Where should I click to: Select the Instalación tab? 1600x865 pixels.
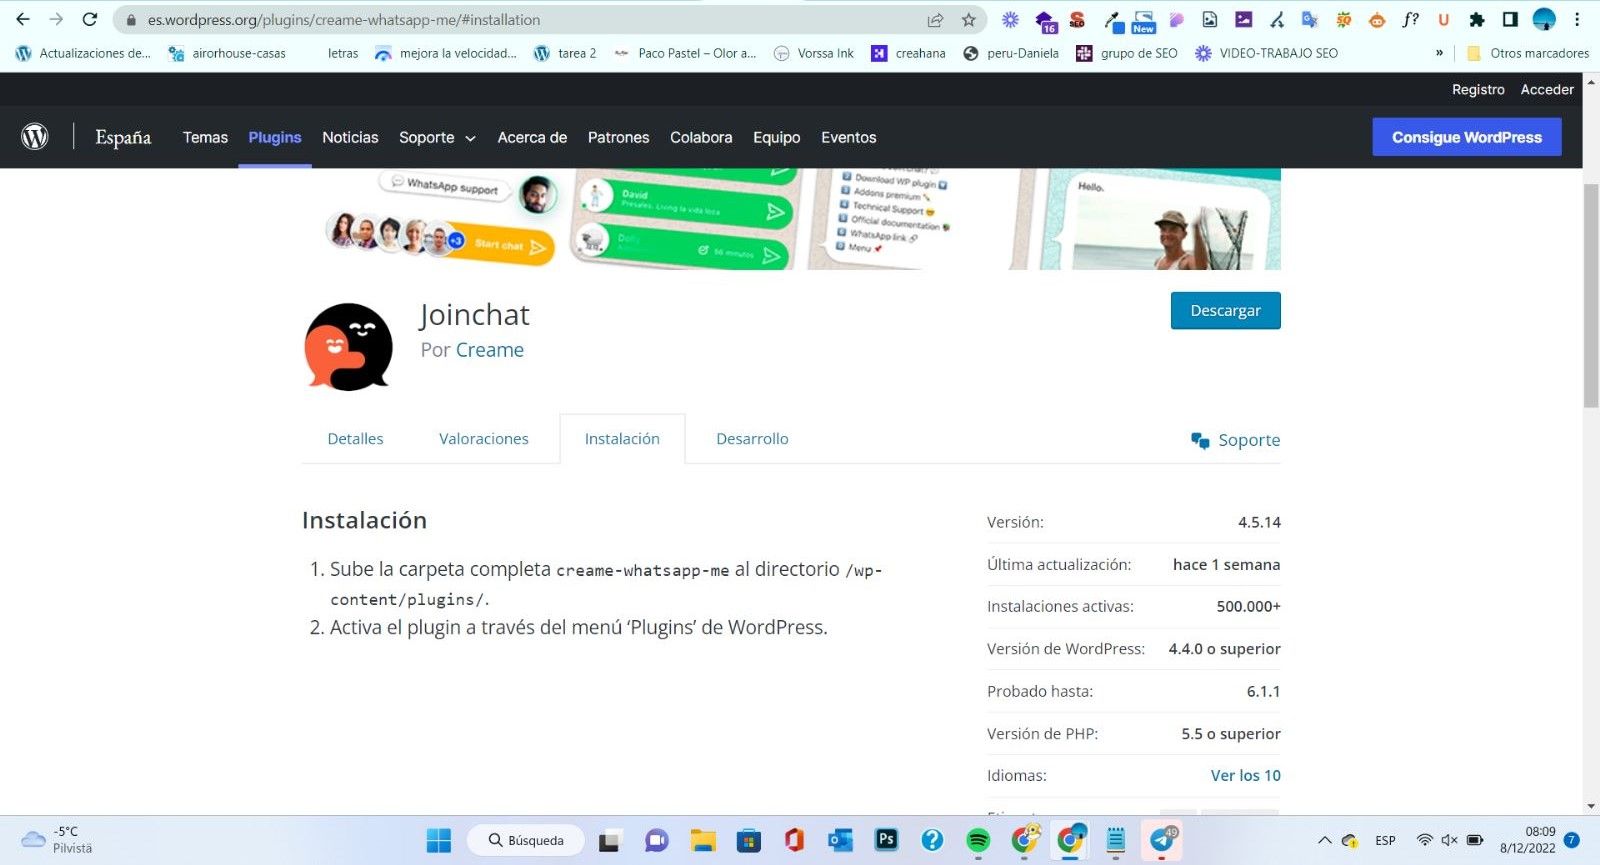tap(622, 439)
